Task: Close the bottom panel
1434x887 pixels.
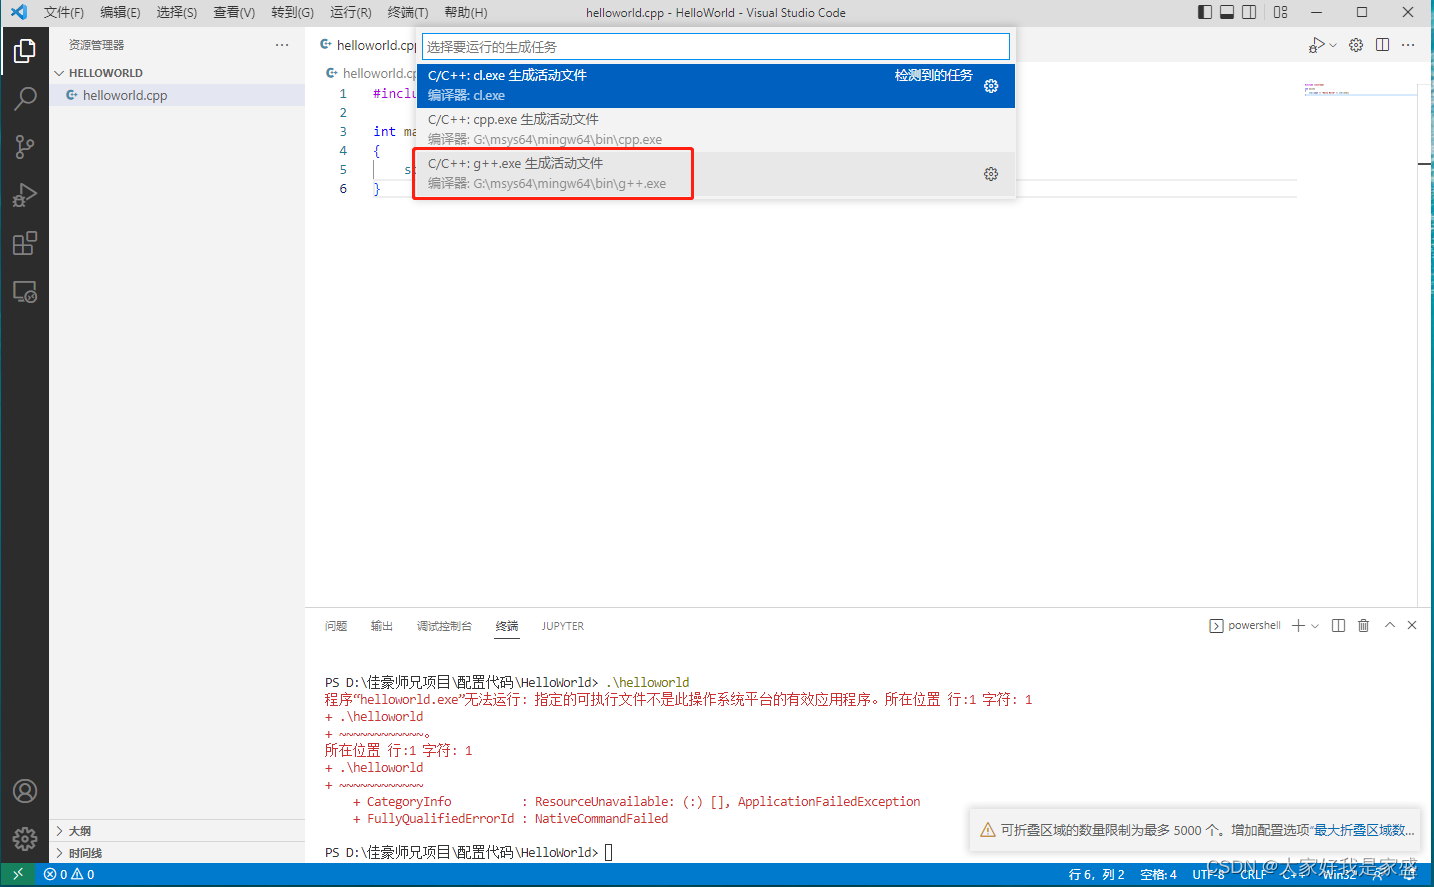Action: click(x=1412, y=625)
